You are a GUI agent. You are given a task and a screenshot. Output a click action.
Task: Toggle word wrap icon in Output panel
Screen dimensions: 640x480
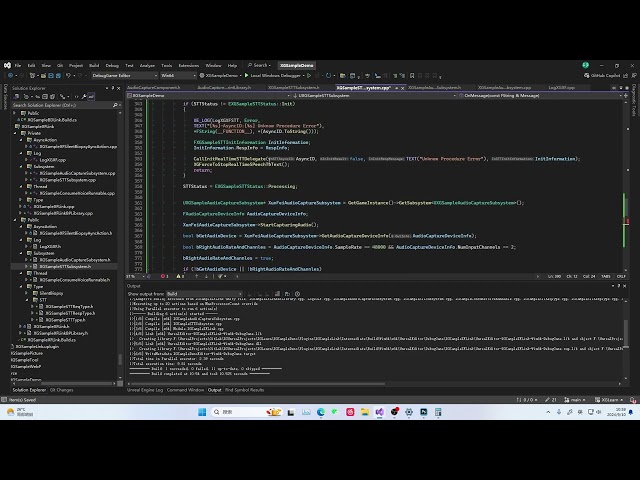click(287, 294)
